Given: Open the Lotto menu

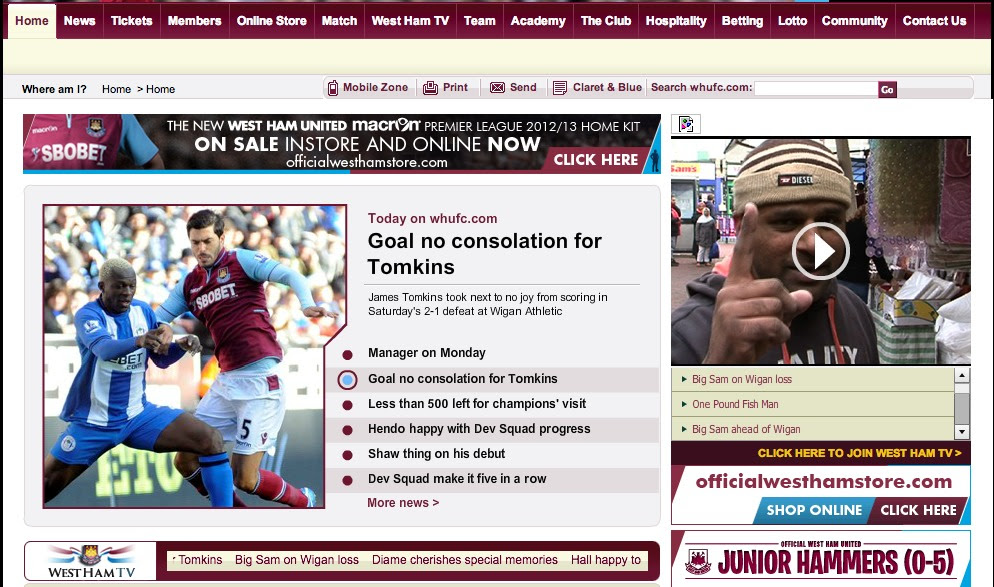Looking at the screenshot, I should 792,21.
